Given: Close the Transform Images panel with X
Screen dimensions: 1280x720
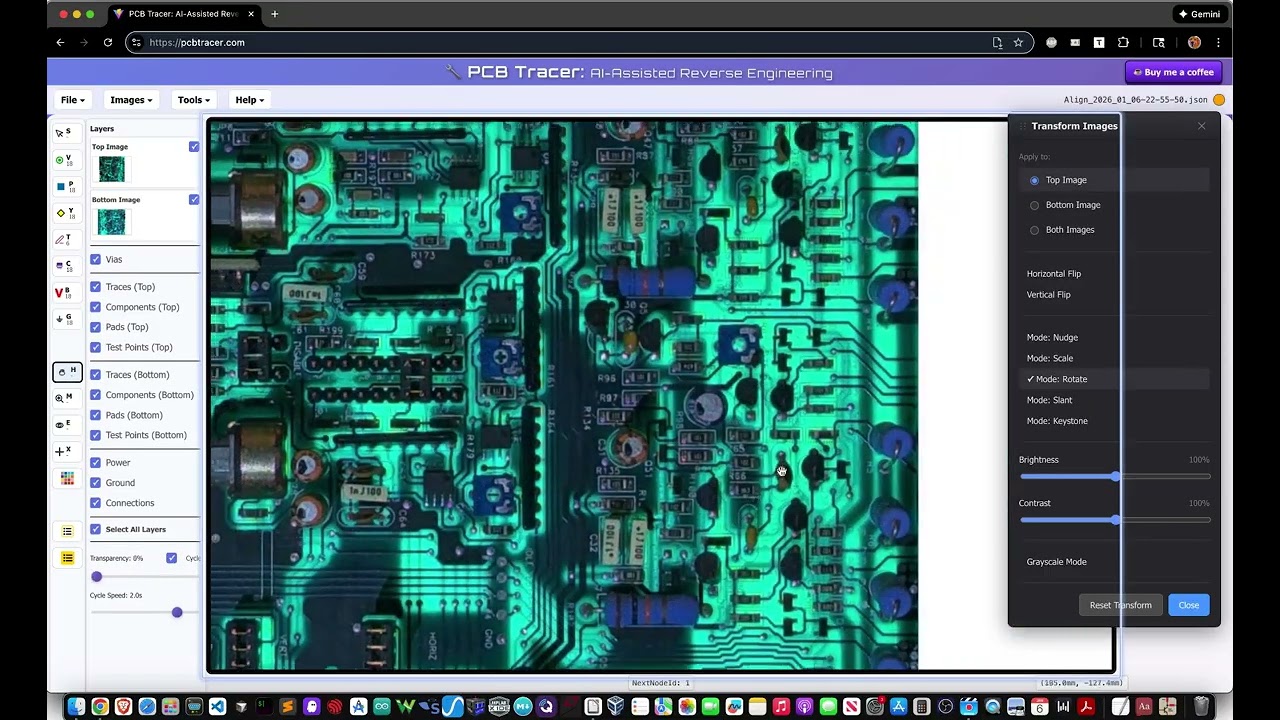Looking at the screenshot, I should click(x=1201, y=126).
